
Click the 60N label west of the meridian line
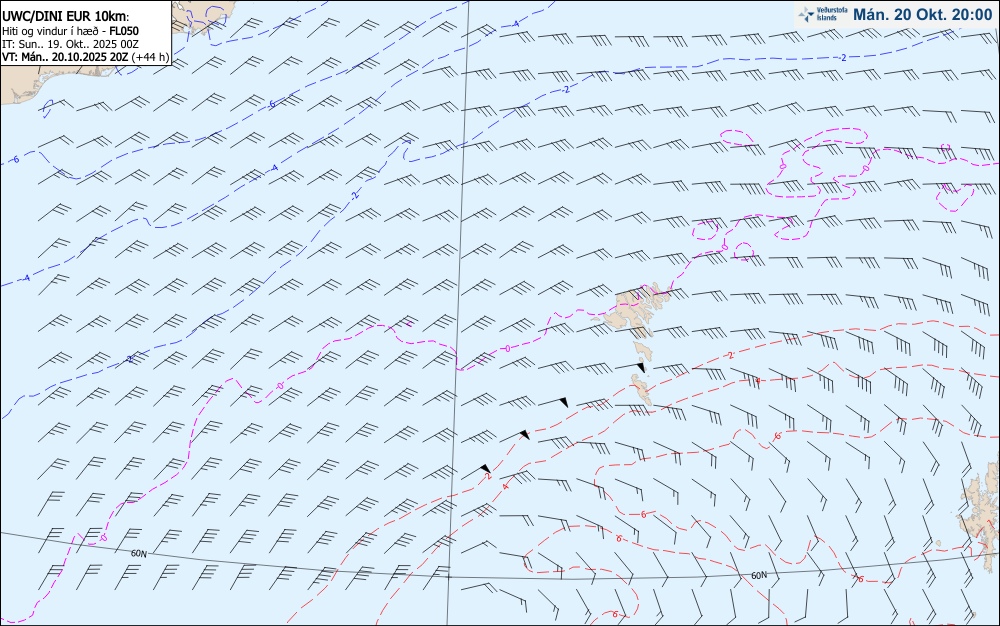[138, 553]
